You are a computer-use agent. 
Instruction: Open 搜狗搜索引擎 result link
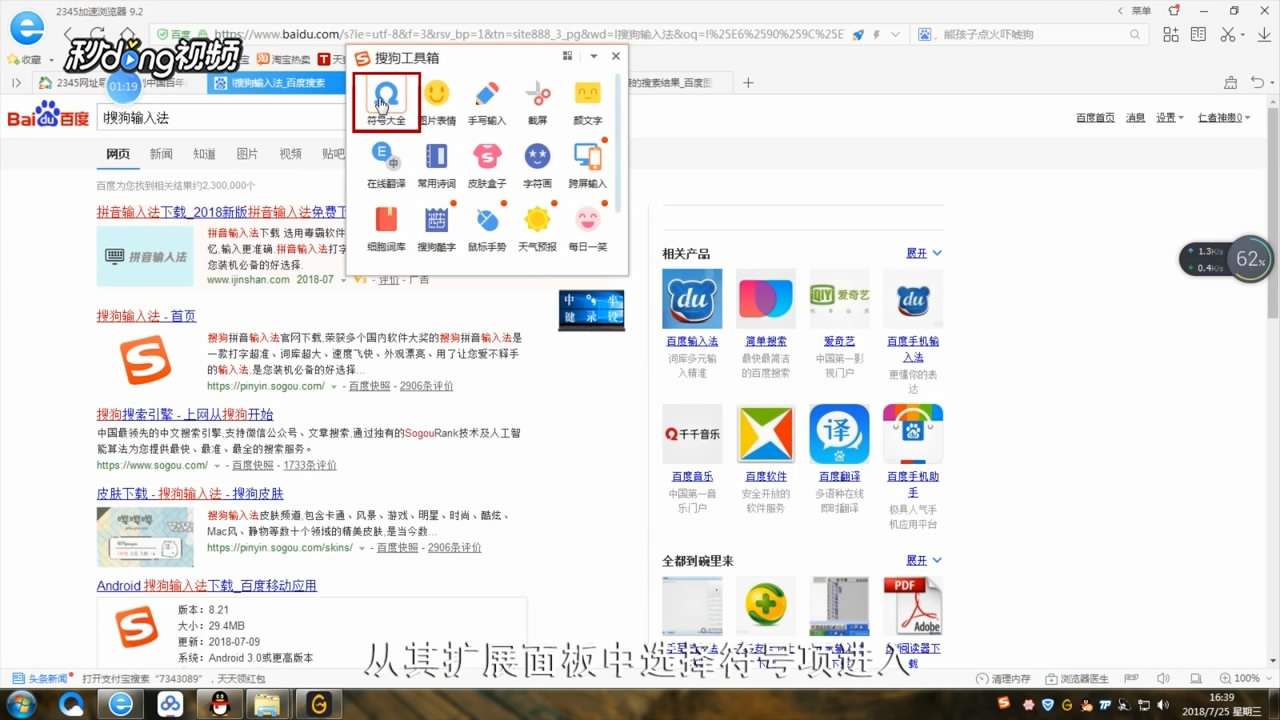pos(185,414)
